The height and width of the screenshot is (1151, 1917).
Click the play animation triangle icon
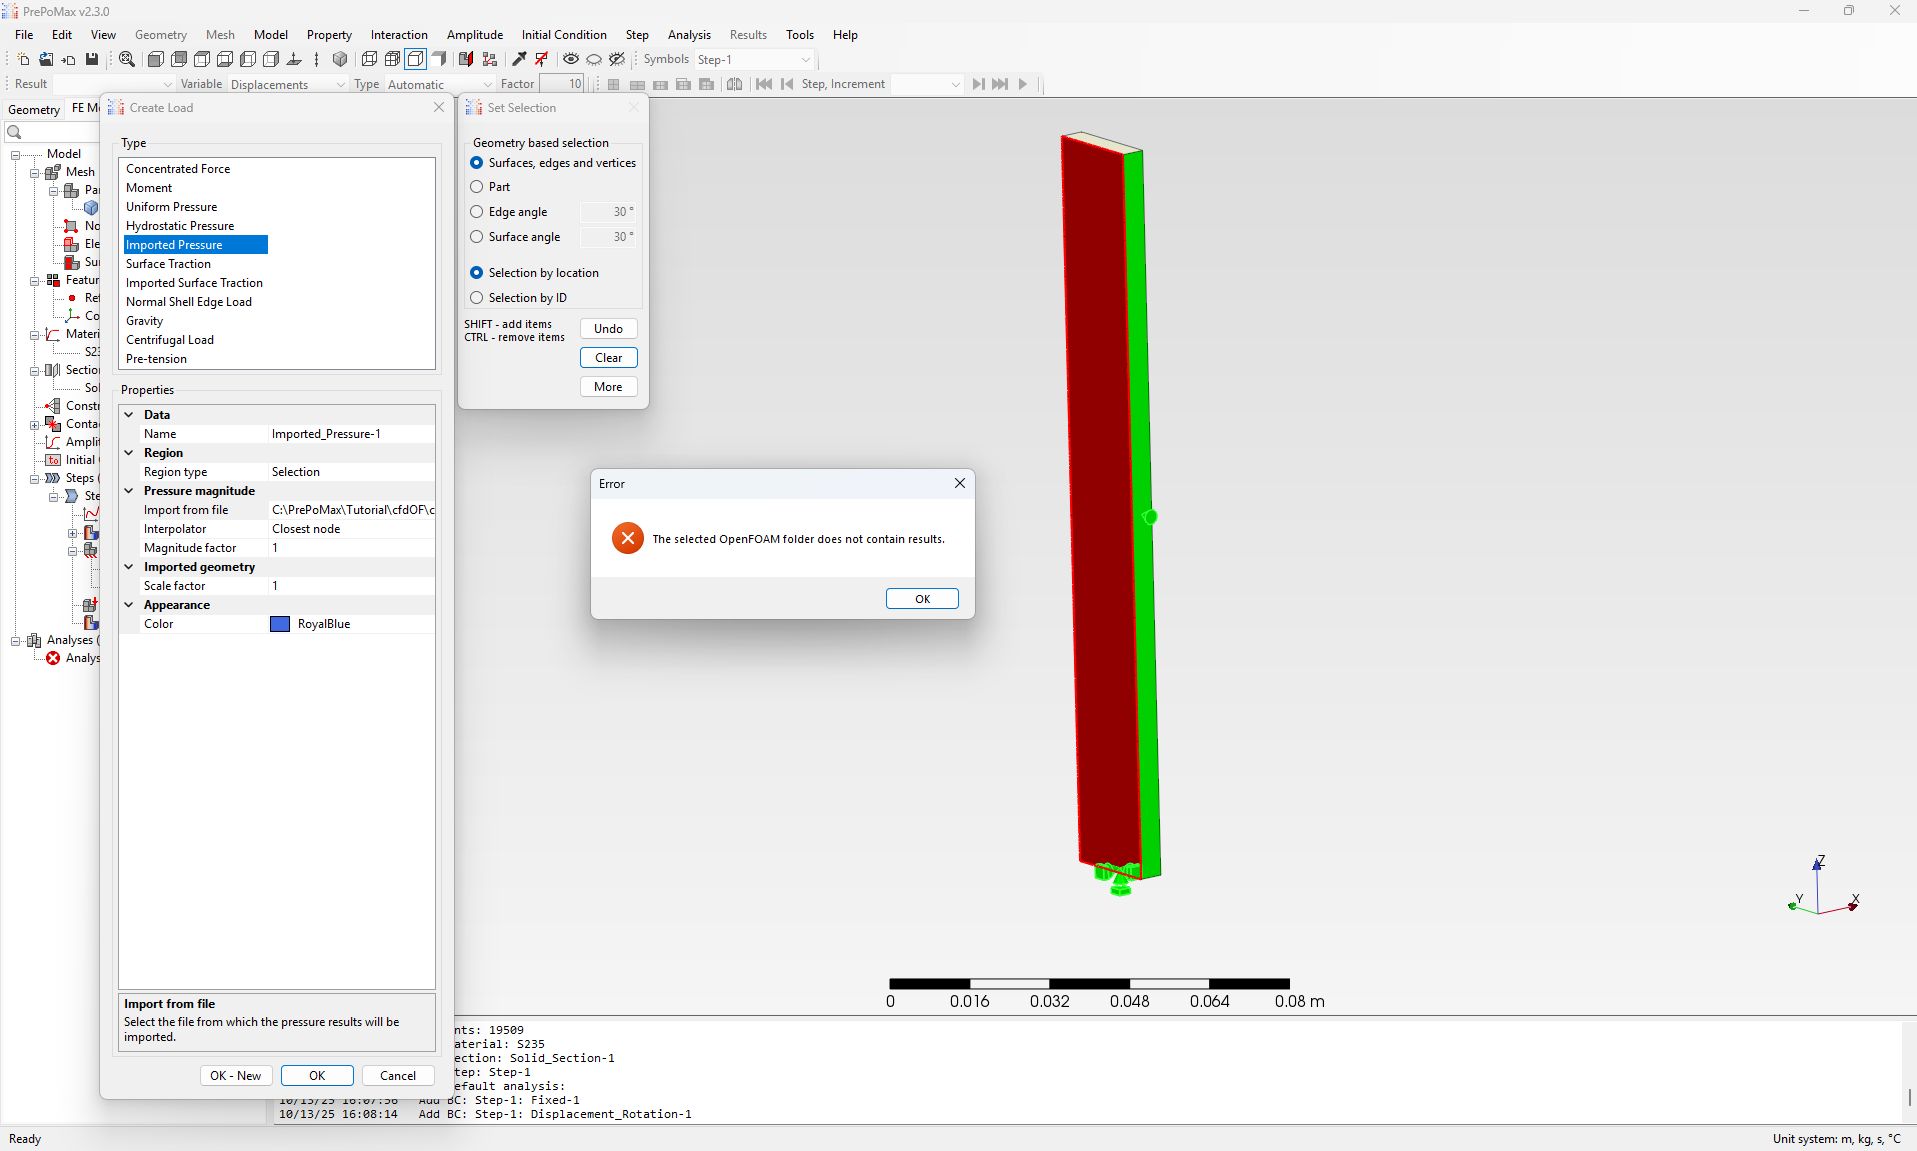pyautogui.click(x=1023, y=84)
